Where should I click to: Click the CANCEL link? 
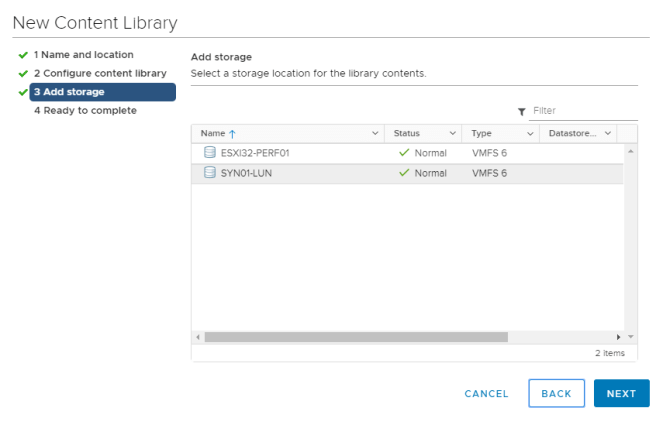486,394
